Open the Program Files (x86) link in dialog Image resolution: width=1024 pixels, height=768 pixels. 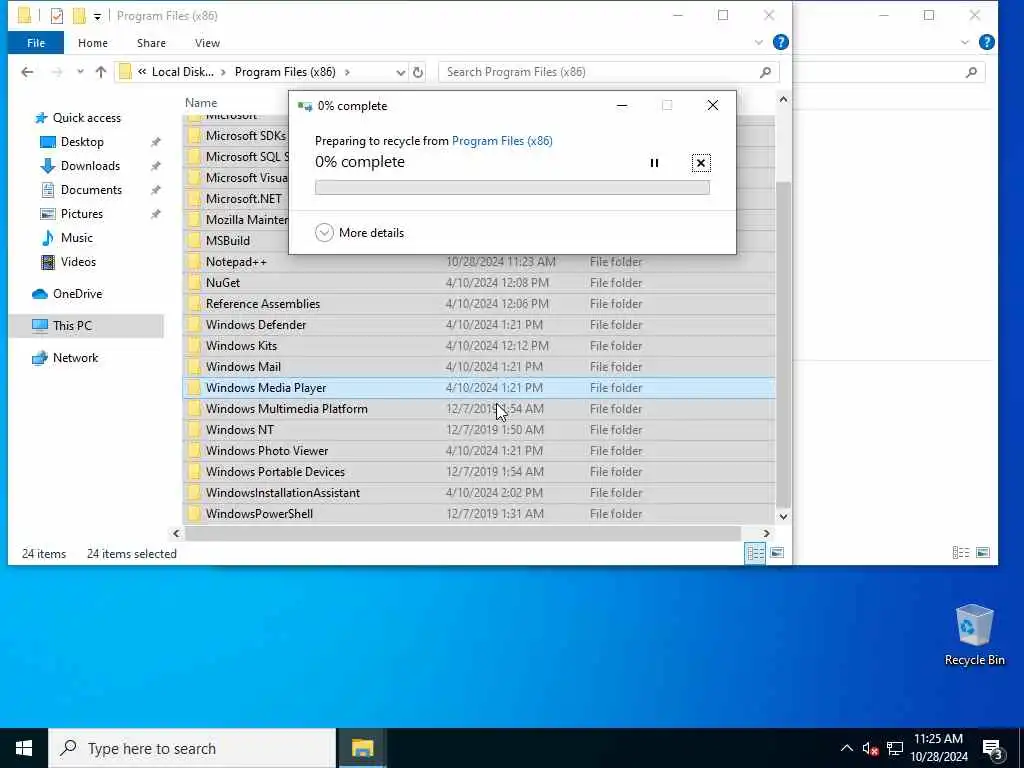click(x=502, y=141)
